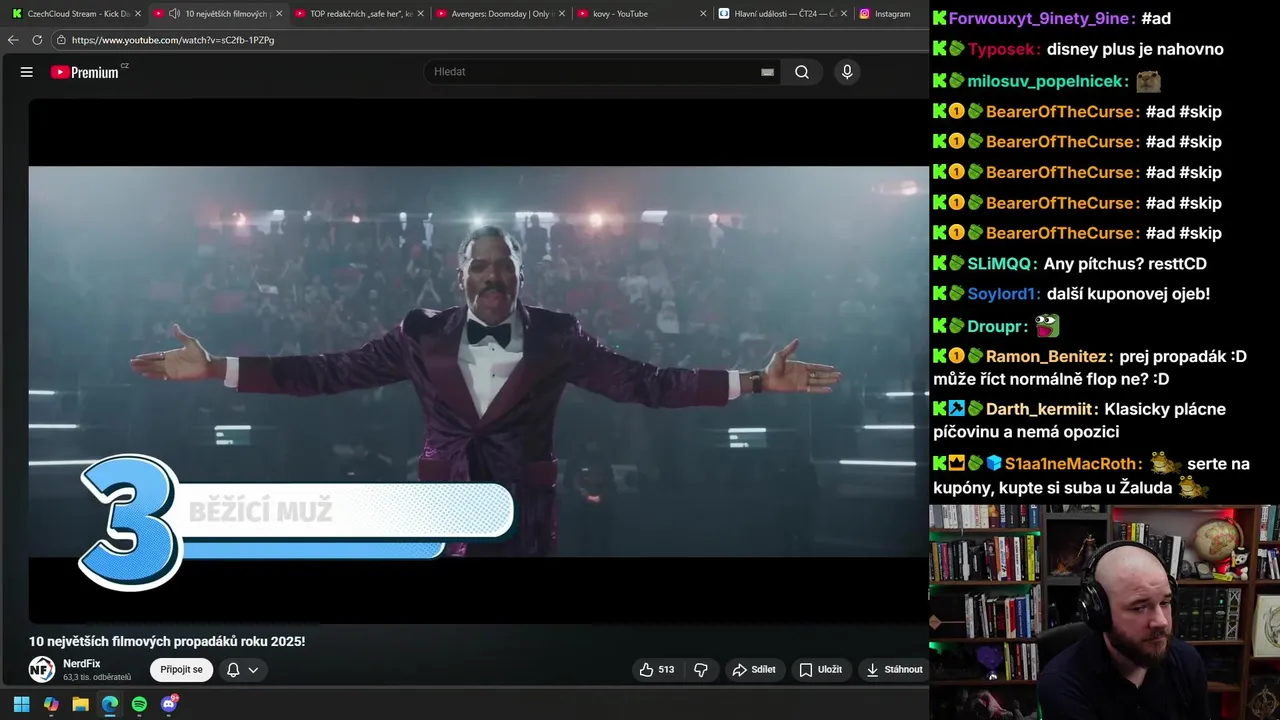Click chat username Typosek
Viewport: 1280px width, 720px height.
1003,49
